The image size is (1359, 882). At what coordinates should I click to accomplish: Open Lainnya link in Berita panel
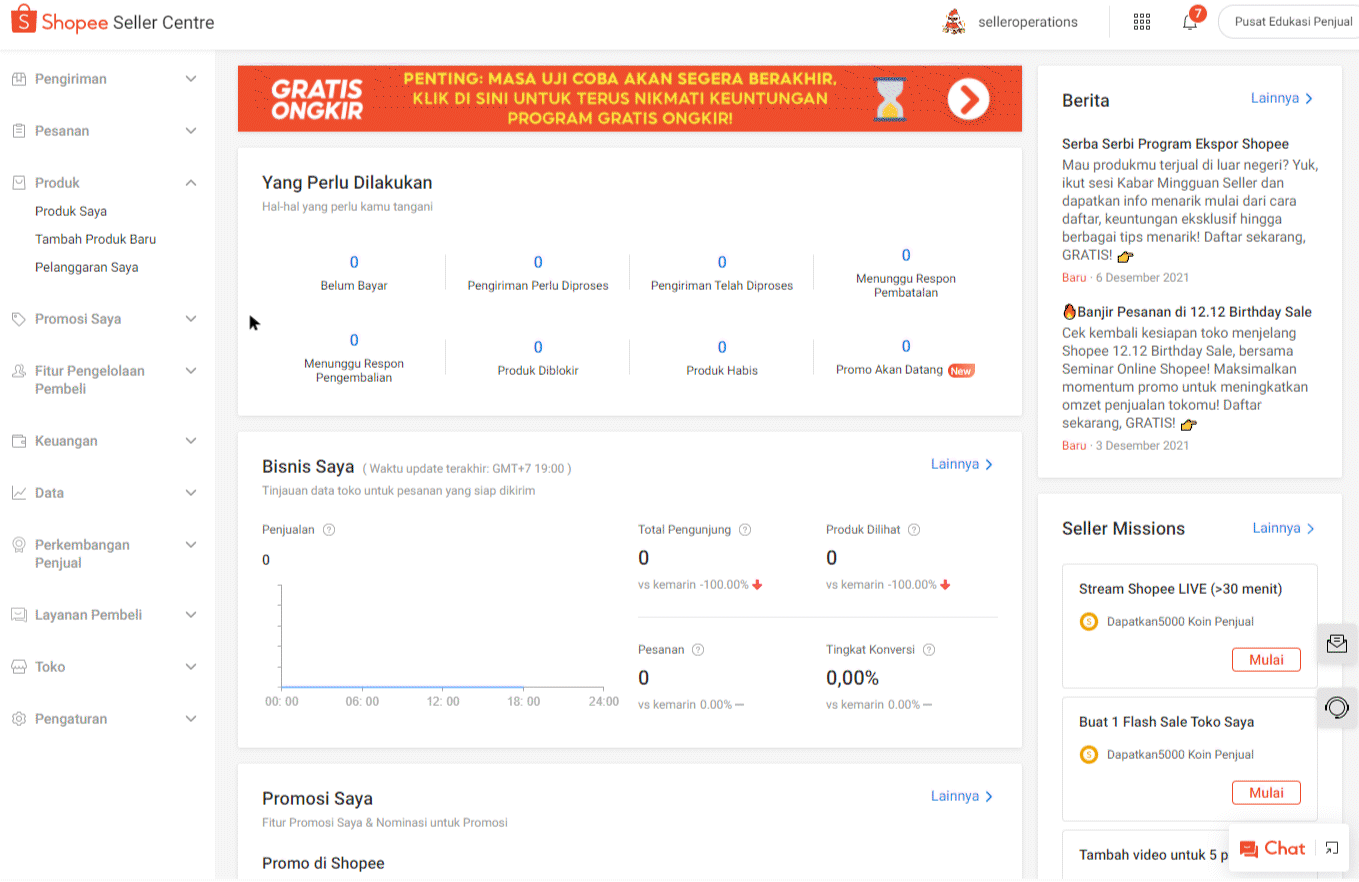[1281, 98]
